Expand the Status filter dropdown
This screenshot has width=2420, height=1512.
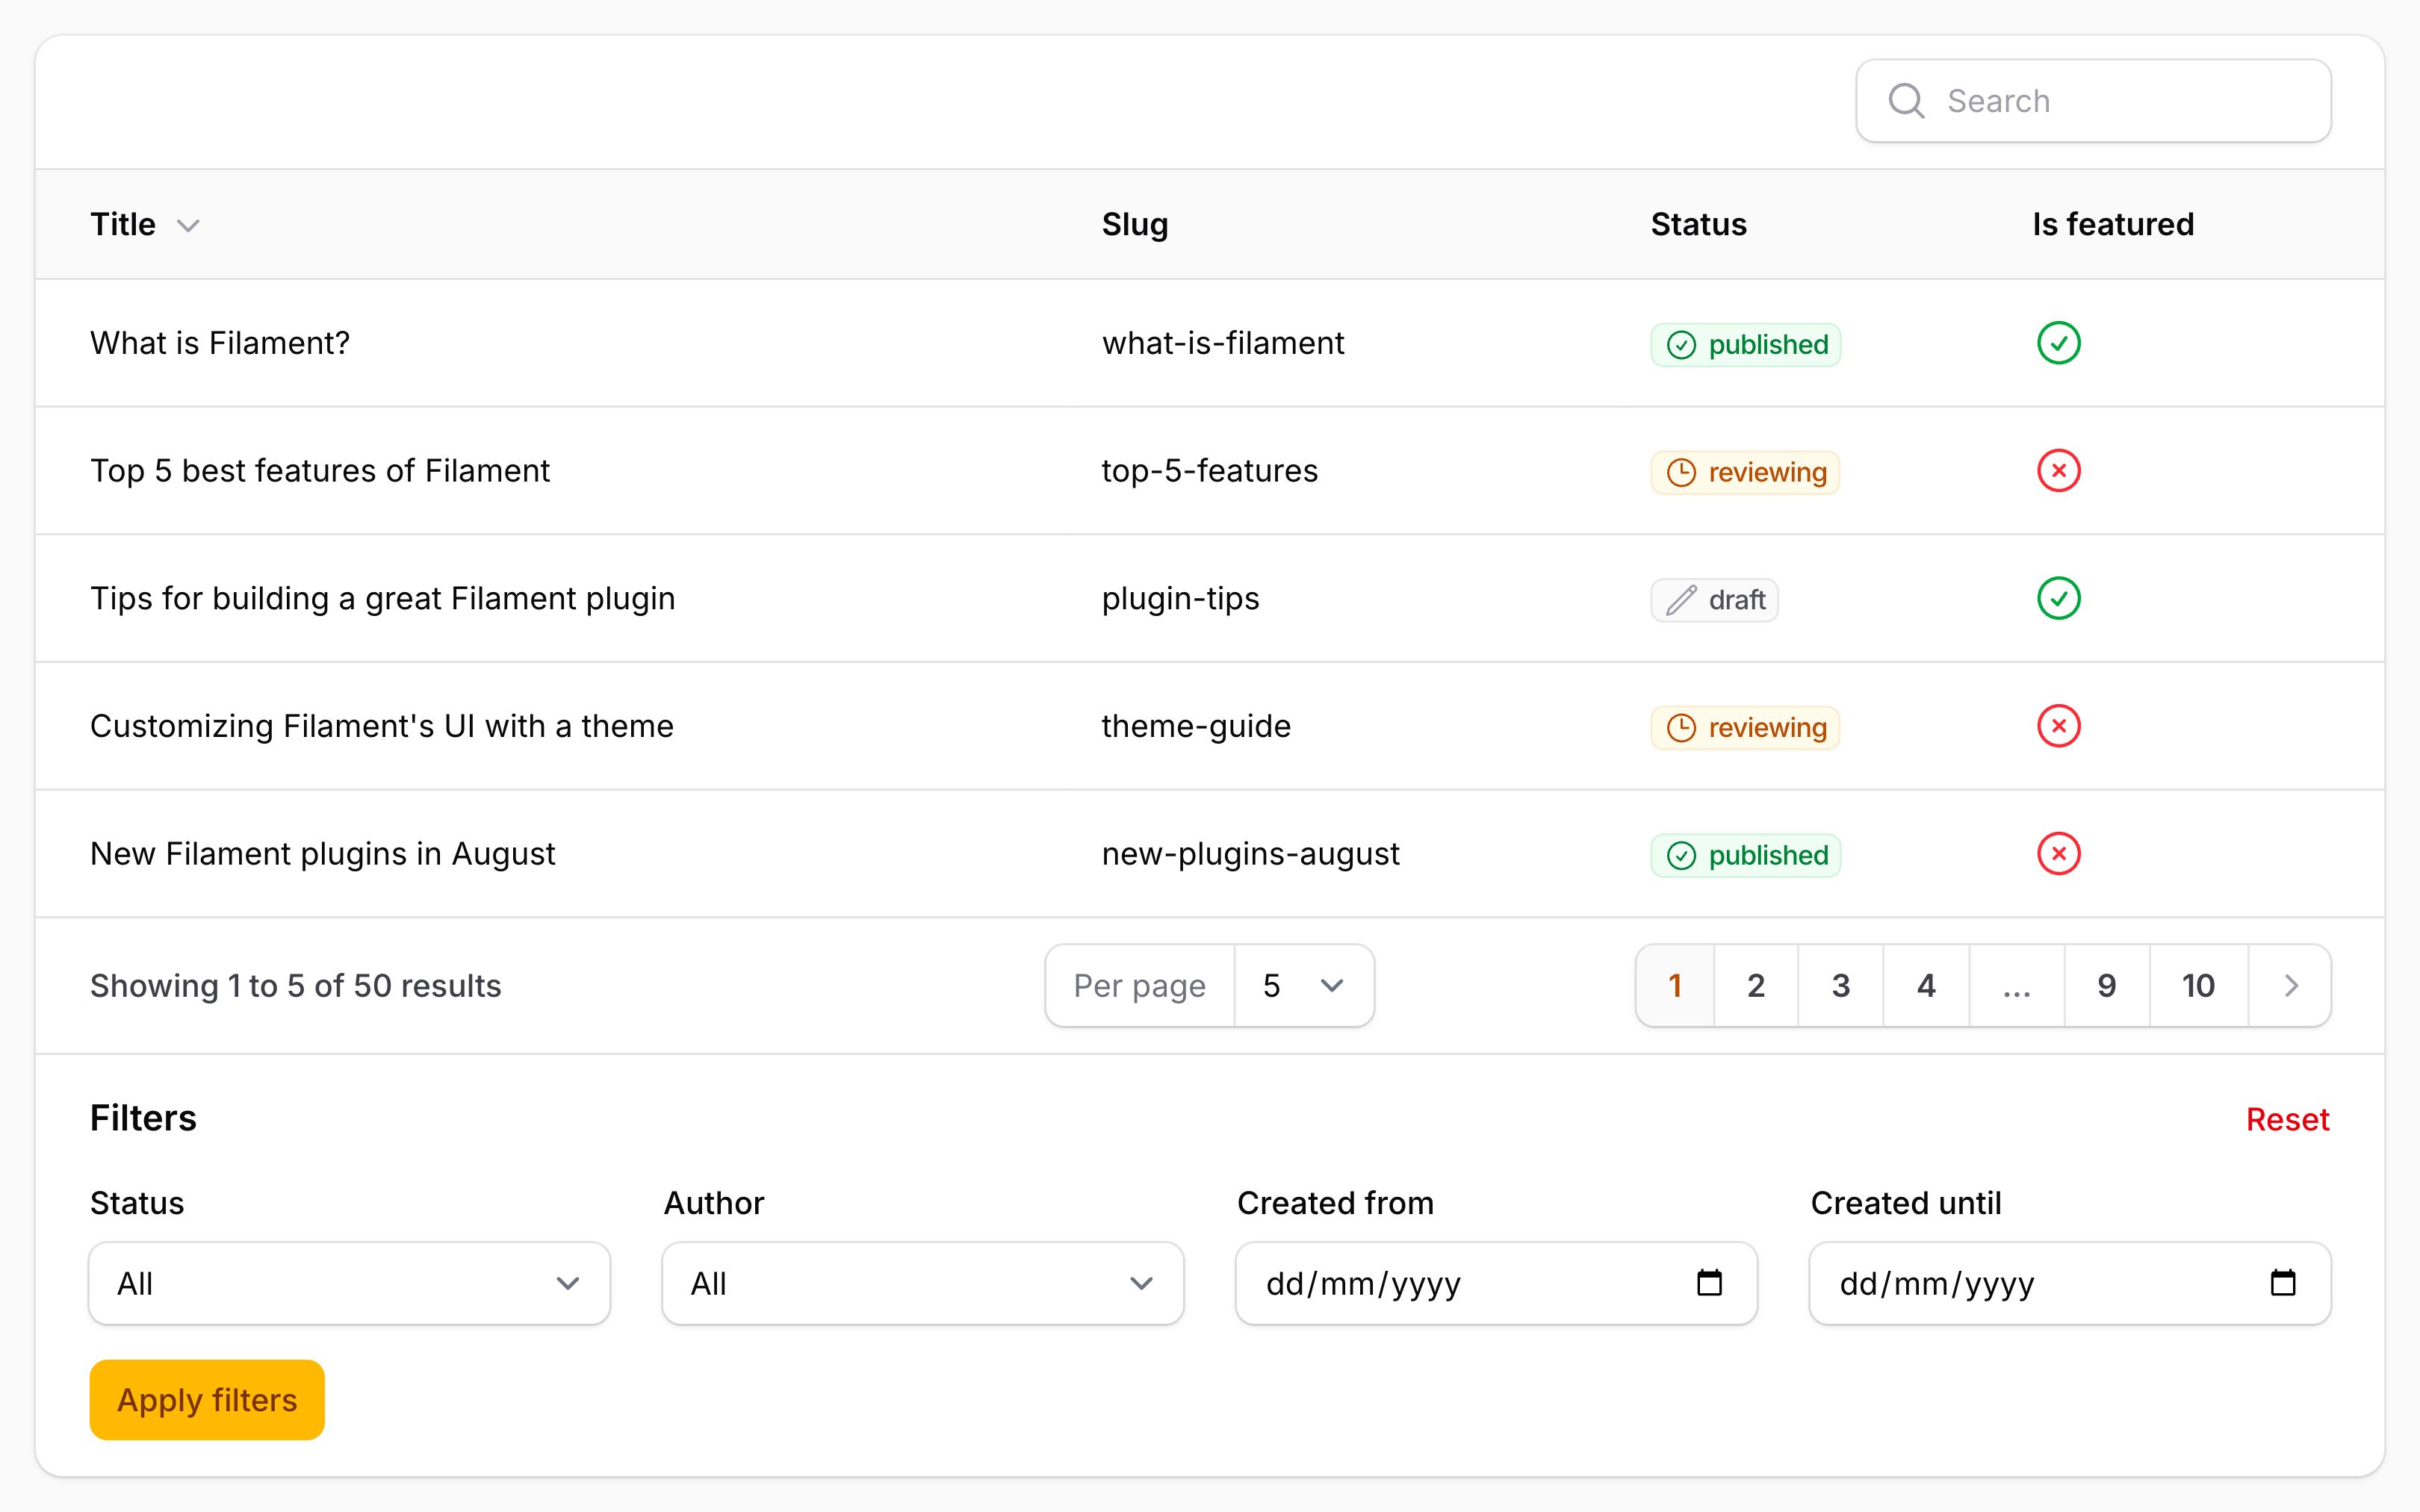coord(349,1284)
